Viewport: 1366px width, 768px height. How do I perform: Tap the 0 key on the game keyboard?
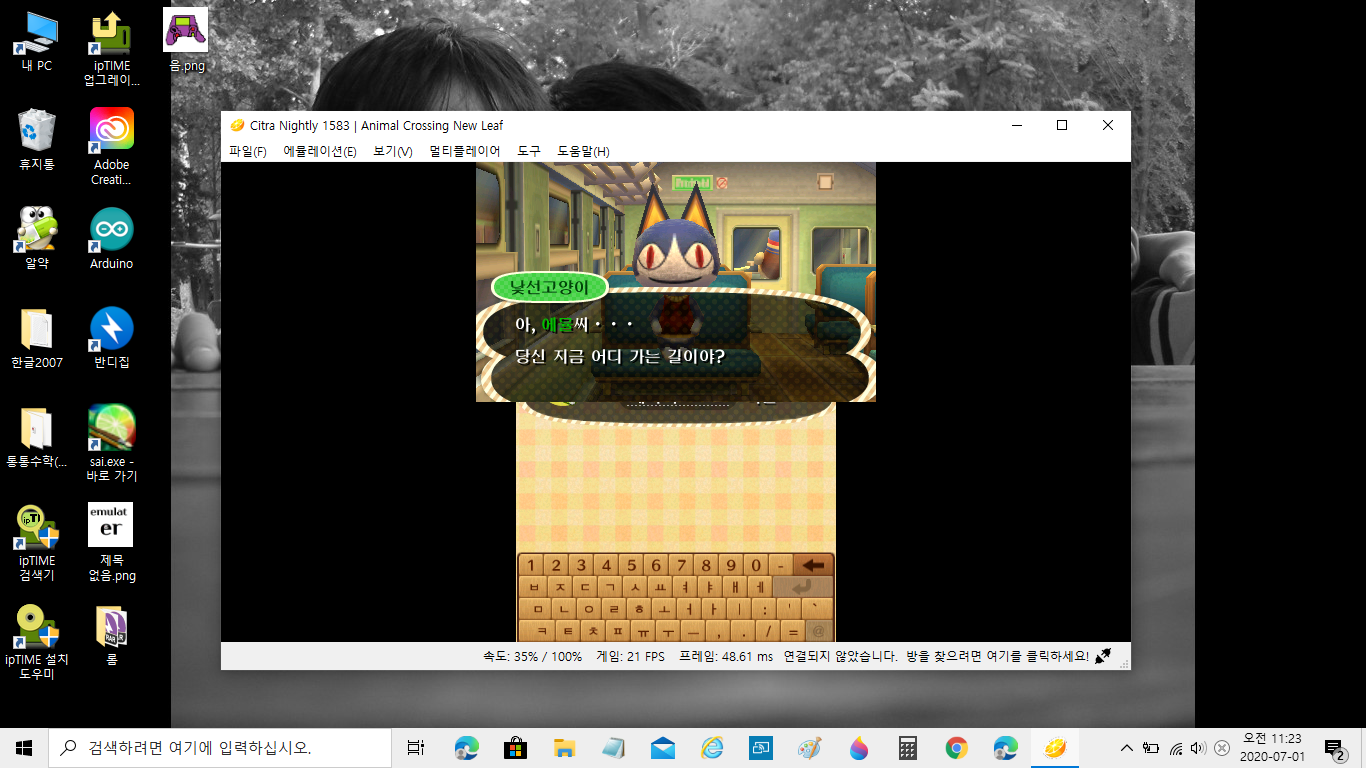[757, 565]
